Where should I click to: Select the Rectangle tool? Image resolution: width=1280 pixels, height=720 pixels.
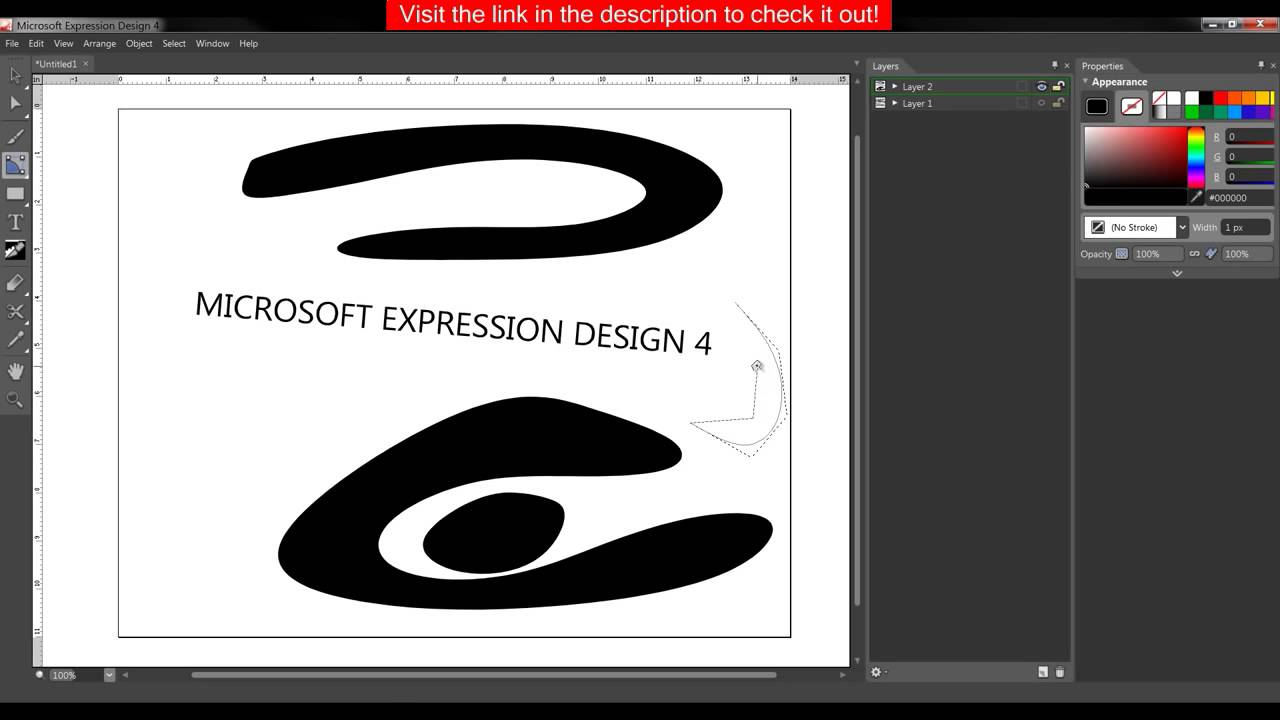(x=15, y=192)
